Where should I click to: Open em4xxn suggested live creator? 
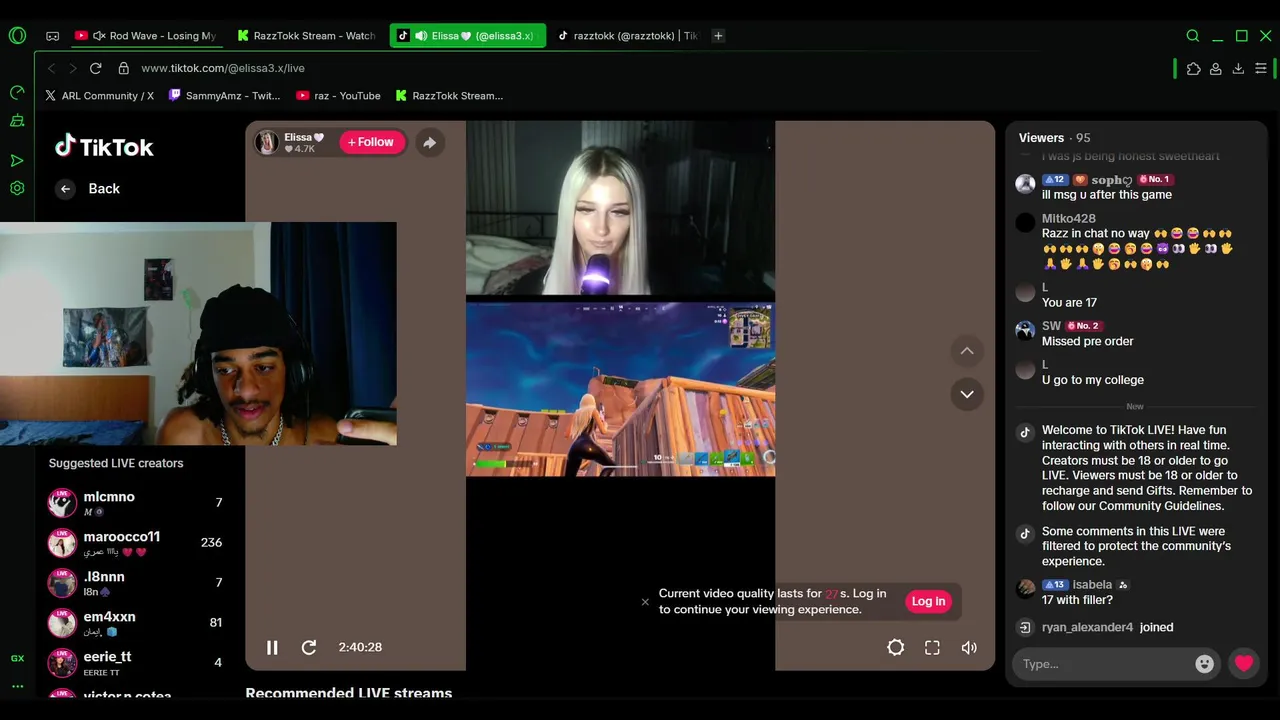pos(136,623)
